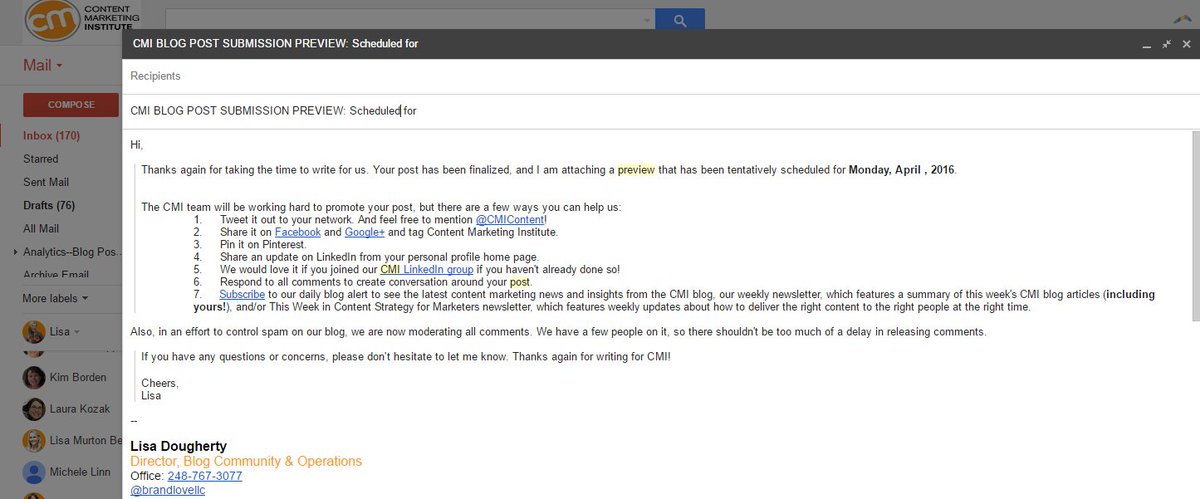
Task: Click the message body scrollbar thumb
Action: coord(1195,228)
